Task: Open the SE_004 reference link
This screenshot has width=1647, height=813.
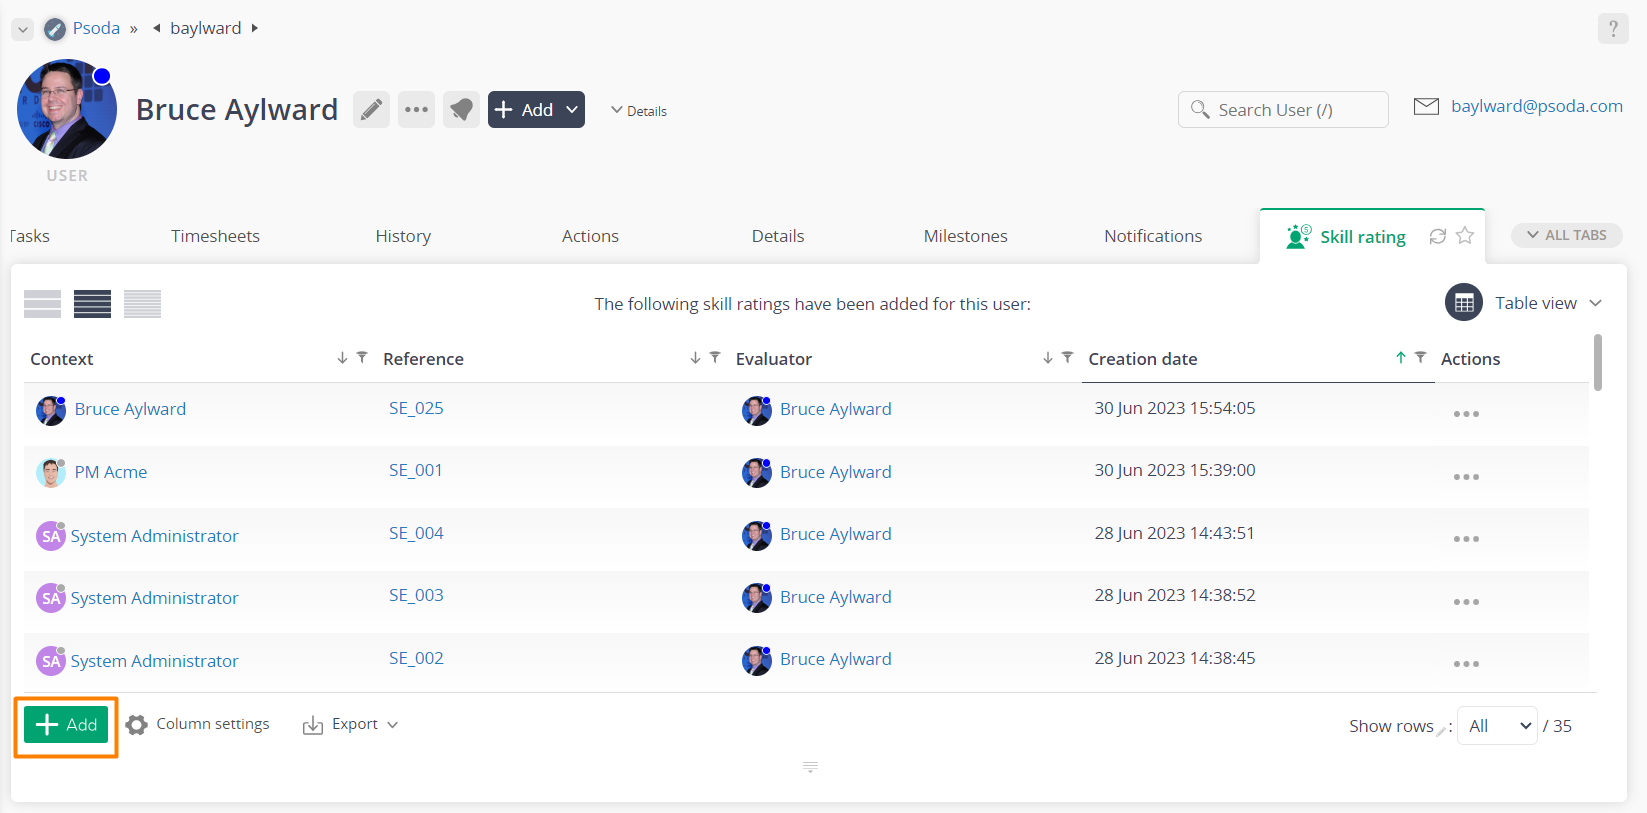Action: tap(416, 534)
